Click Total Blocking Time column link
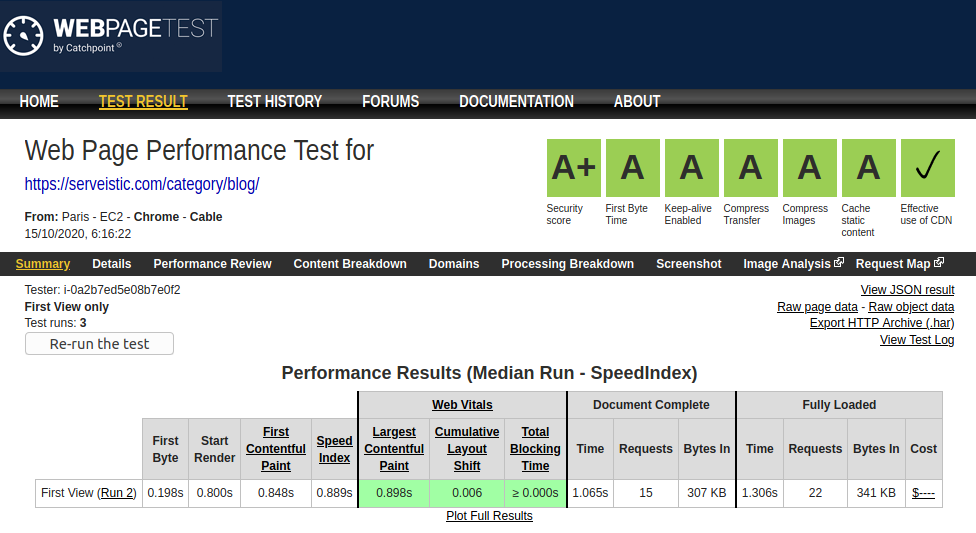The height and width of the screenshot is (533, 976). click(x=535, y=449)
